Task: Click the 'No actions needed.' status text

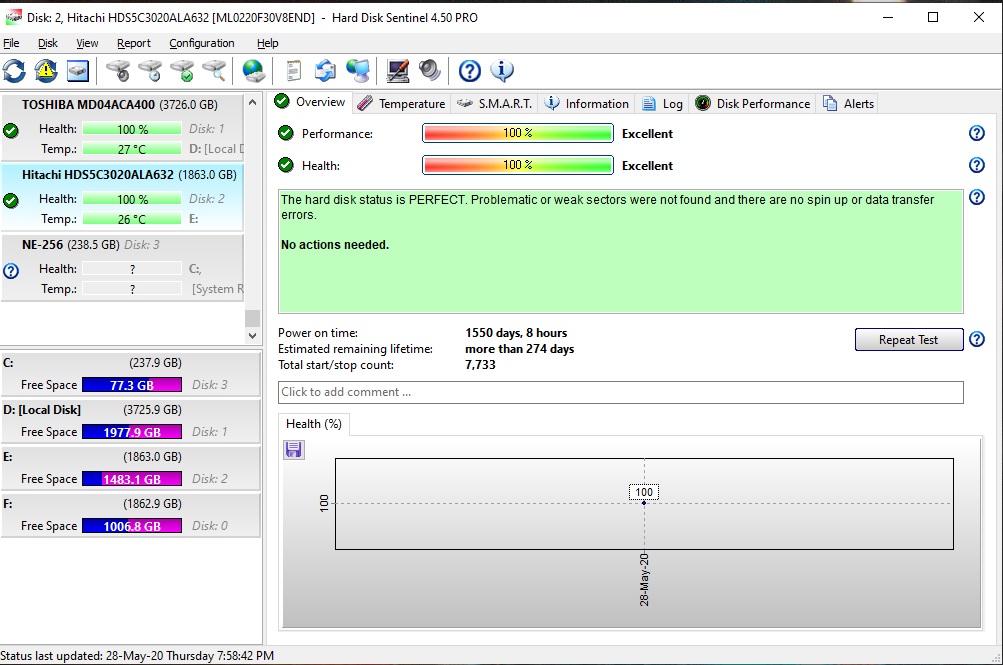Action: coord(335,245)
